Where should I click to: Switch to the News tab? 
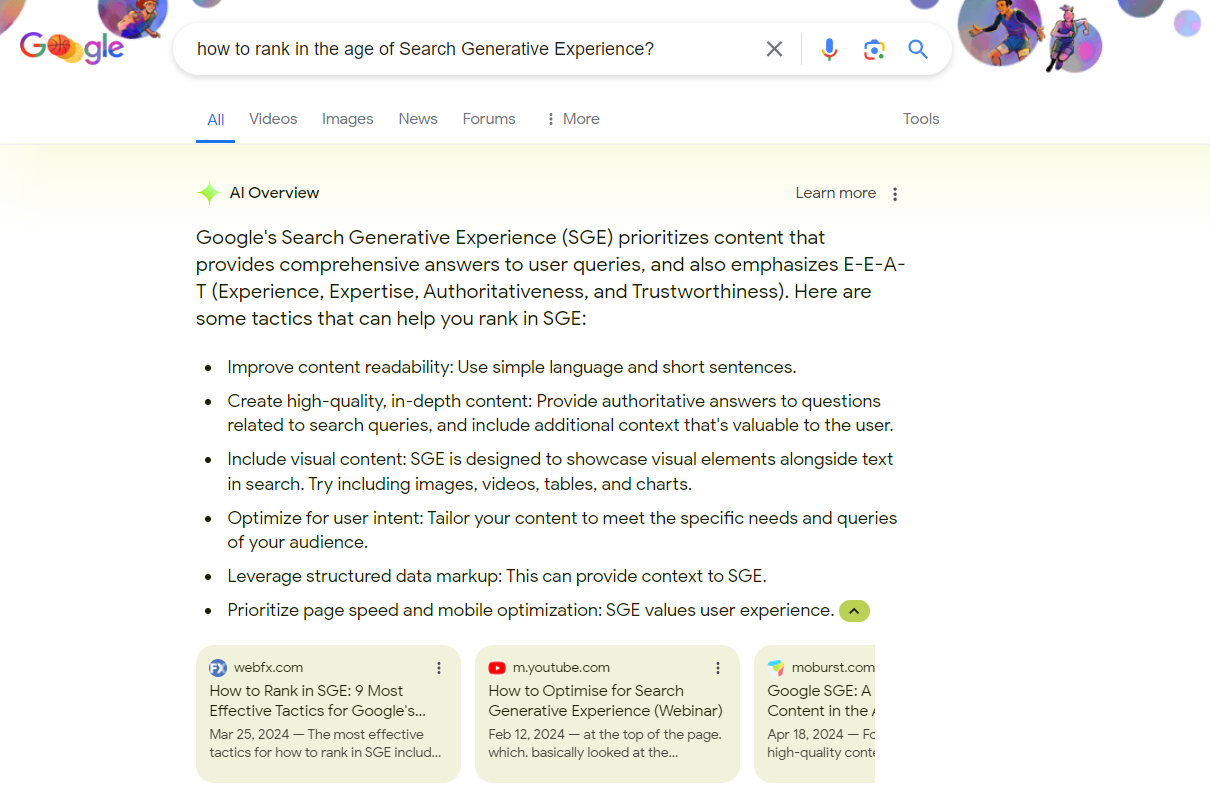tap(418, 119)
